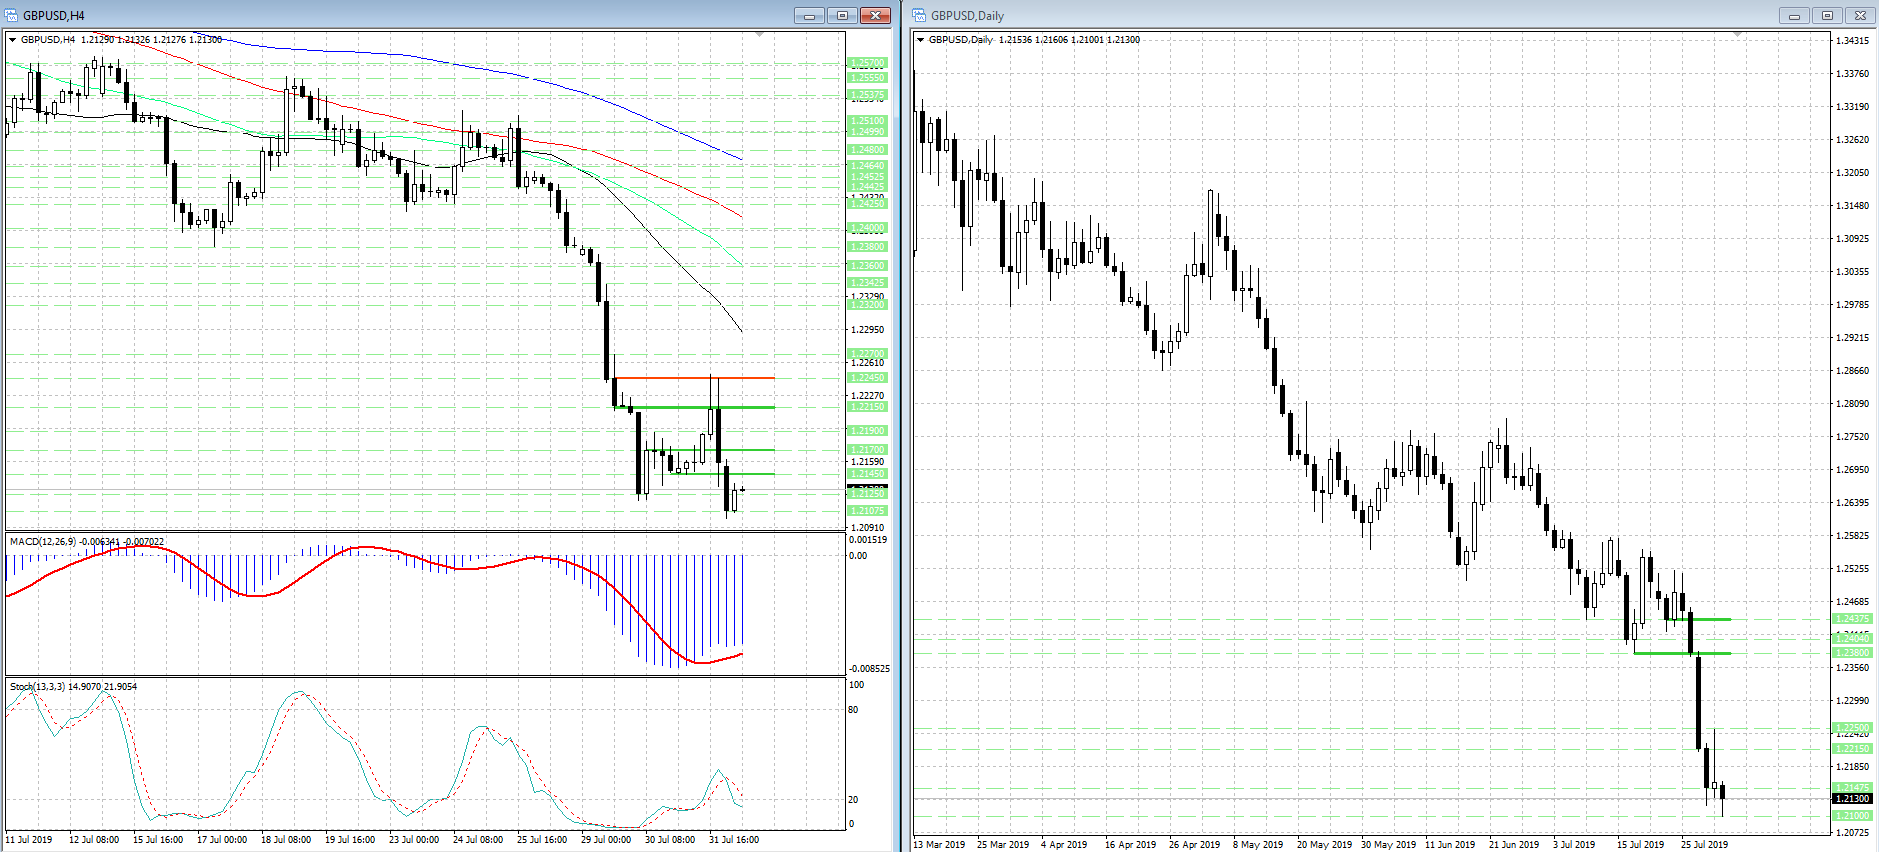The image size is (1879, 852).
Task: Click the green 1.24375 price label on the Daily axis
Action: point(1852,619)
